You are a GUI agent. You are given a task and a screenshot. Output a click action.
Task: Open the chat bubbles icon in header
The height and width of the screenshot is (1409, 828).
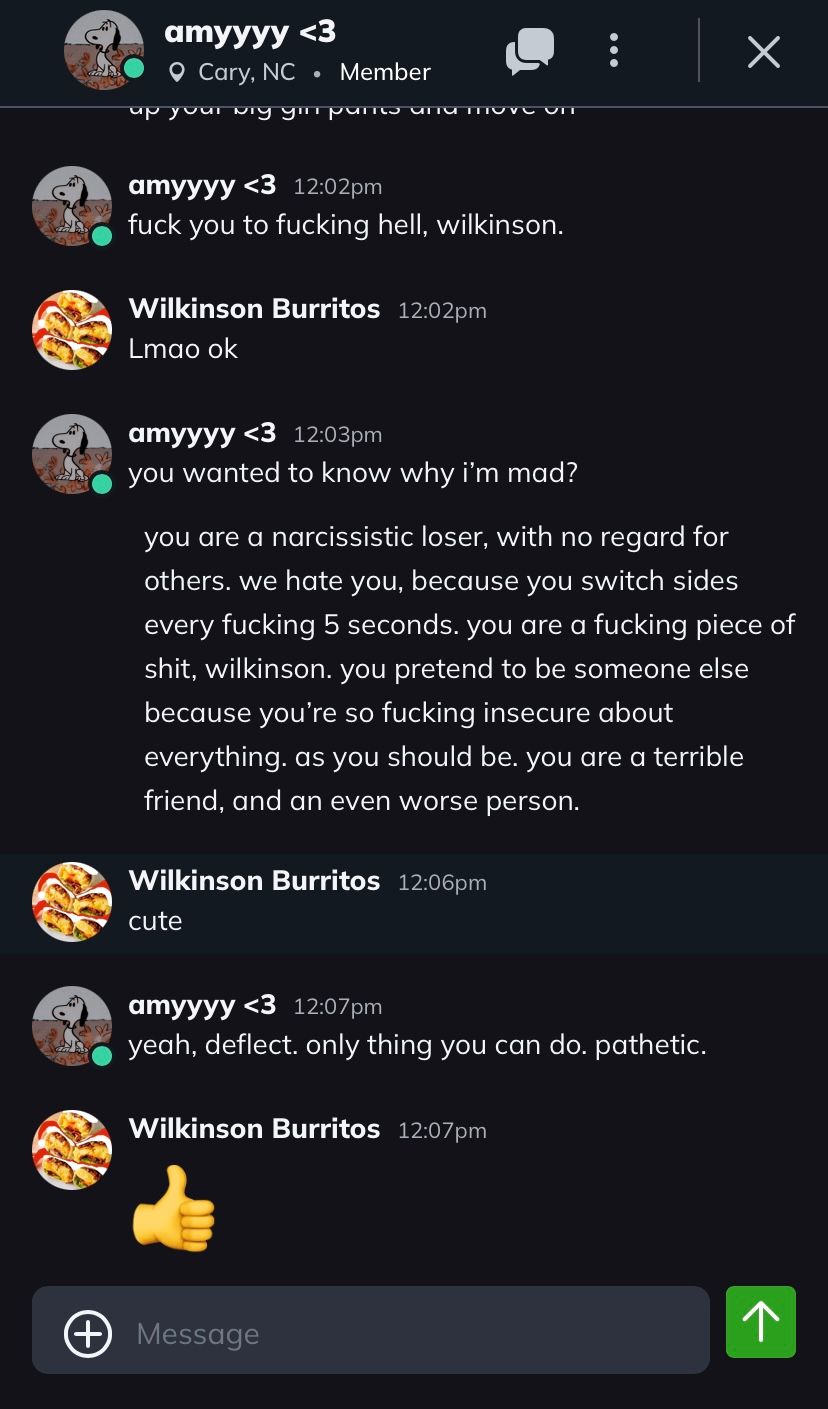pos(529,50)
